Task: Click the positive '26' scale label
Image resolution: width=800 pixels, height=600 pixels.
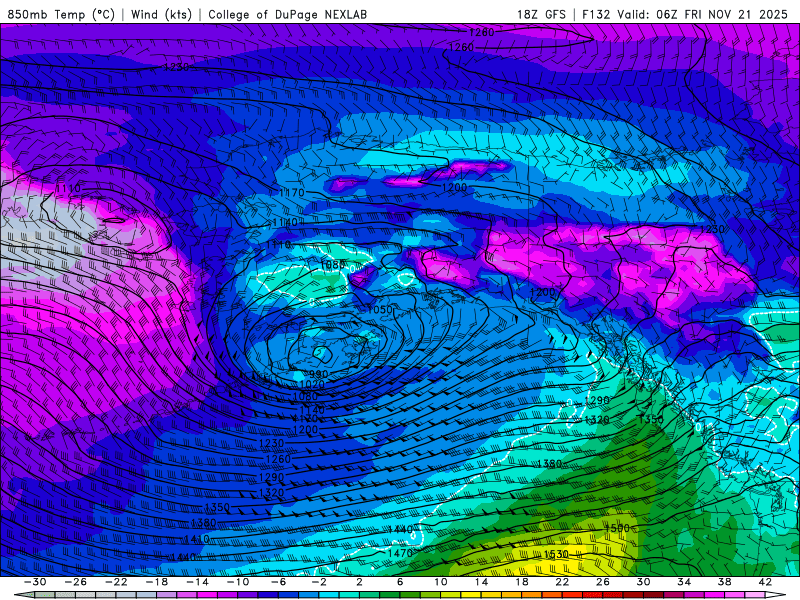Action: 603,582
